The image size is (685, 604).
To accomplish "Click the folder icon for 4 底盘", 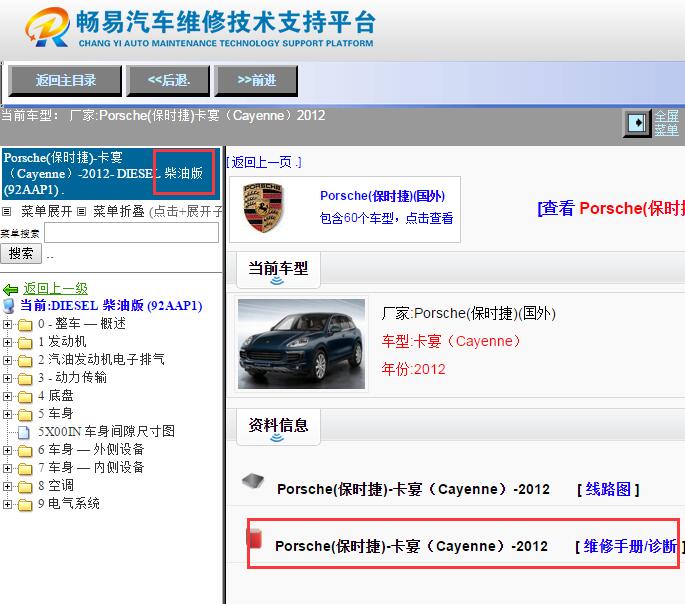I will (x=25, y=397).
